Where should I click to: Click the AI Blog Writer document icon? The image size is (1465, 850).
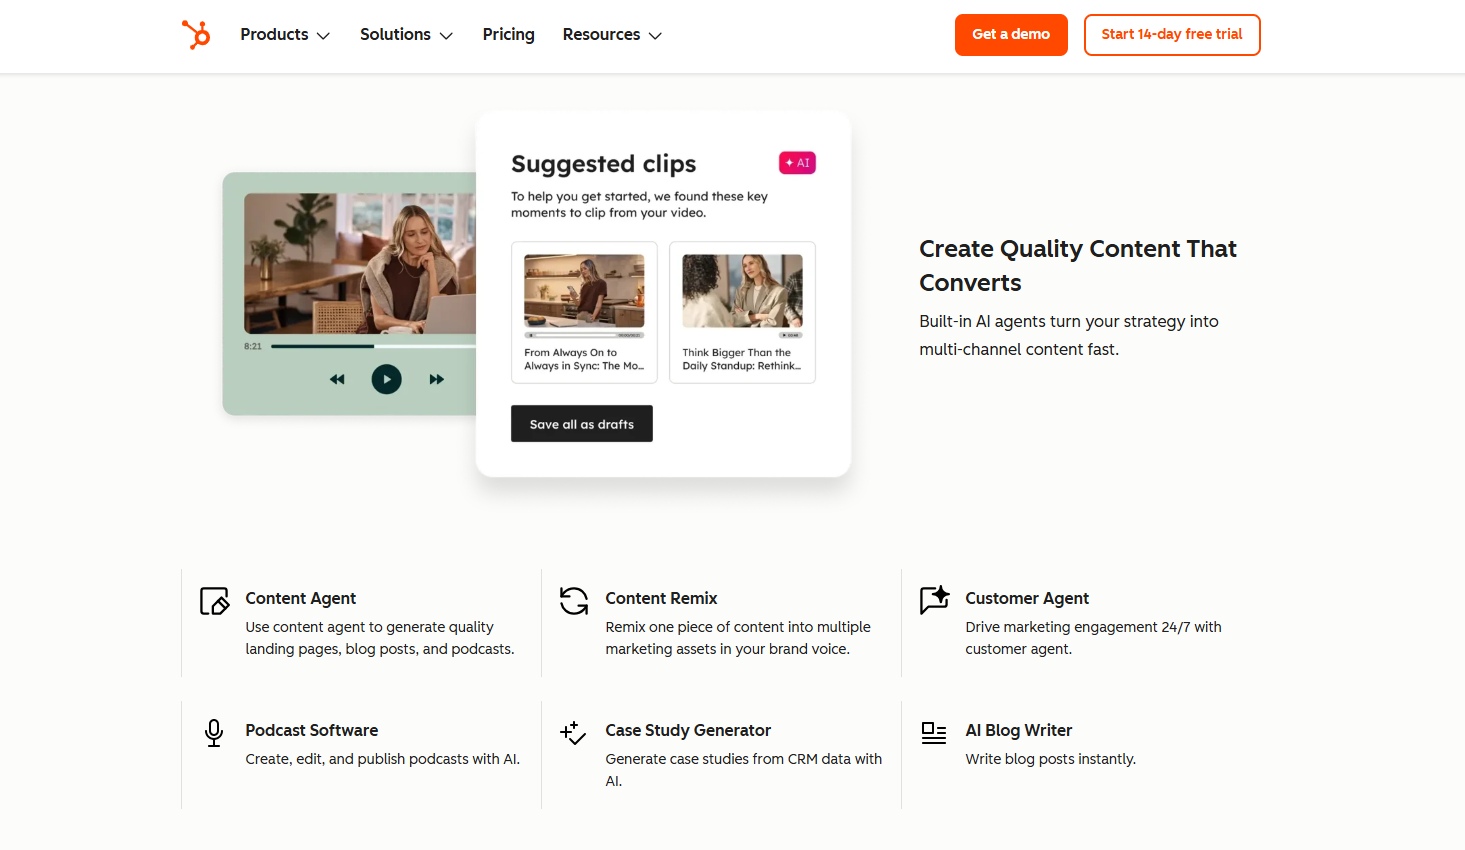[933, 733]
